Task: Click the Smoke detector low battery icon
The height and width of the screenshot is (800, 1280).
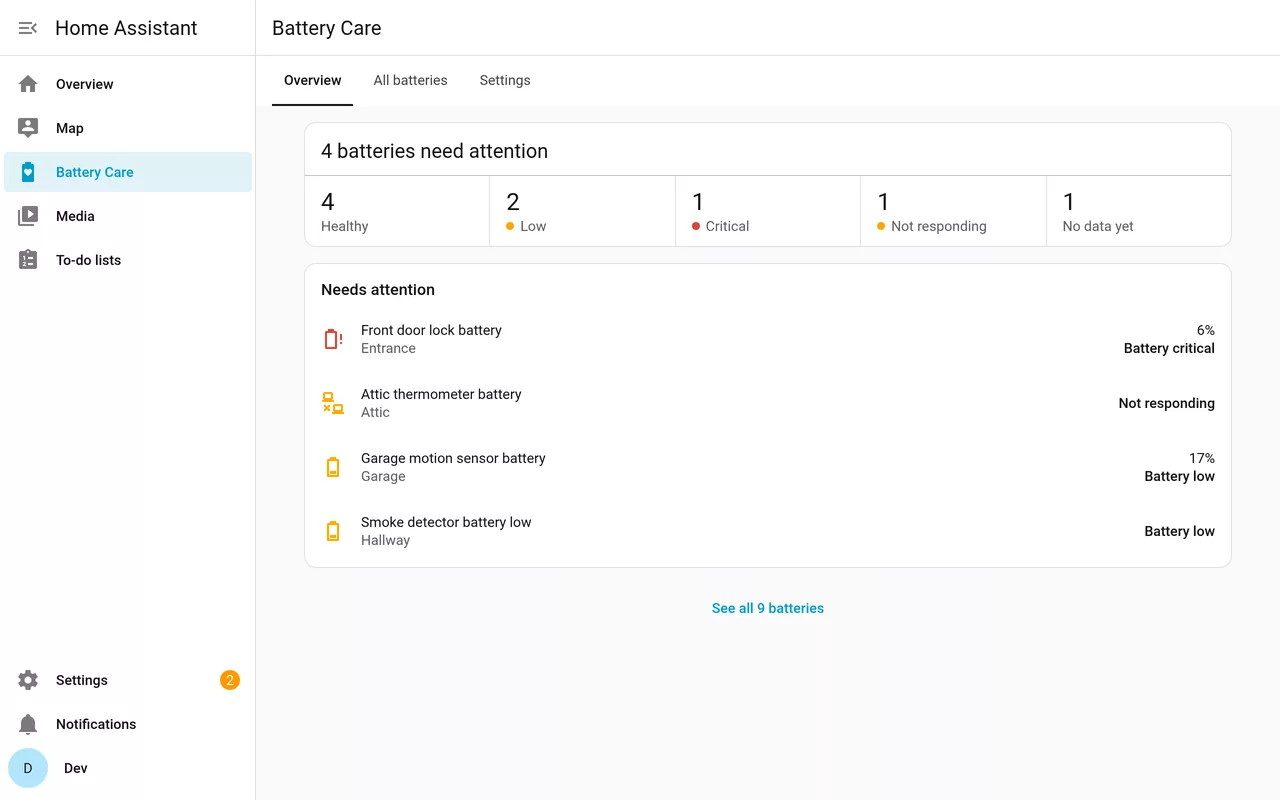Action: click(x=333, y=531)
